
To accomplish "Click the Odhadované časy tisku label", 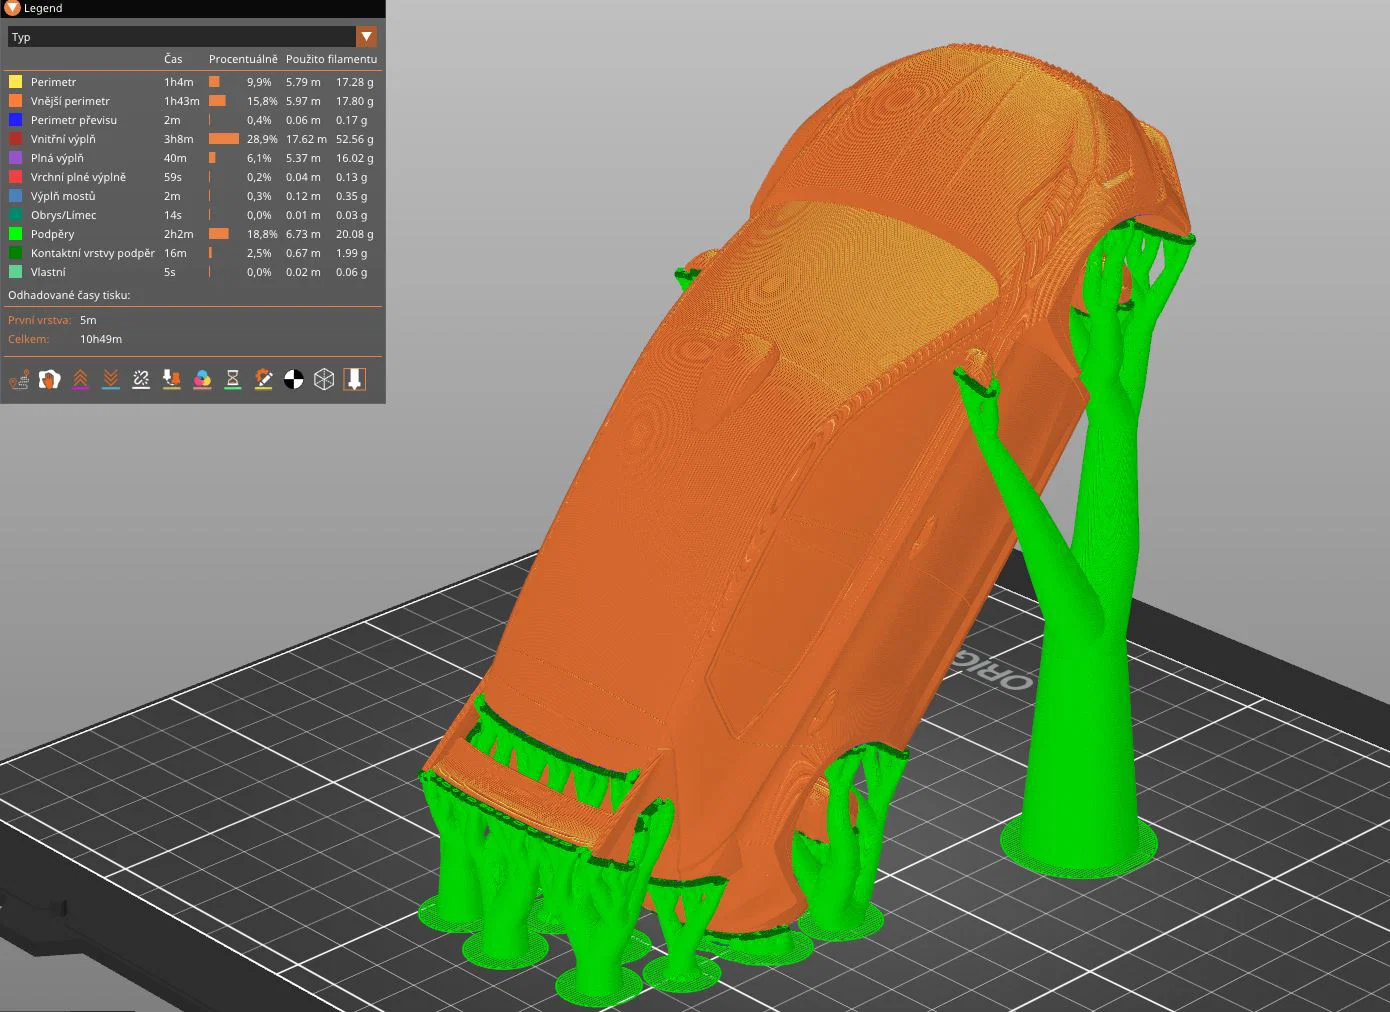I will click(69, 295).
